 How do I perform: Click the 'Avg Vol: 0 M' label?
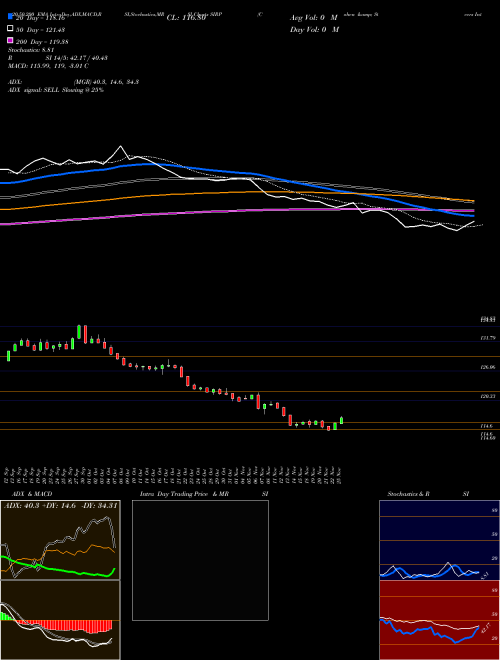pyautogui.click(x=314, y=18)
